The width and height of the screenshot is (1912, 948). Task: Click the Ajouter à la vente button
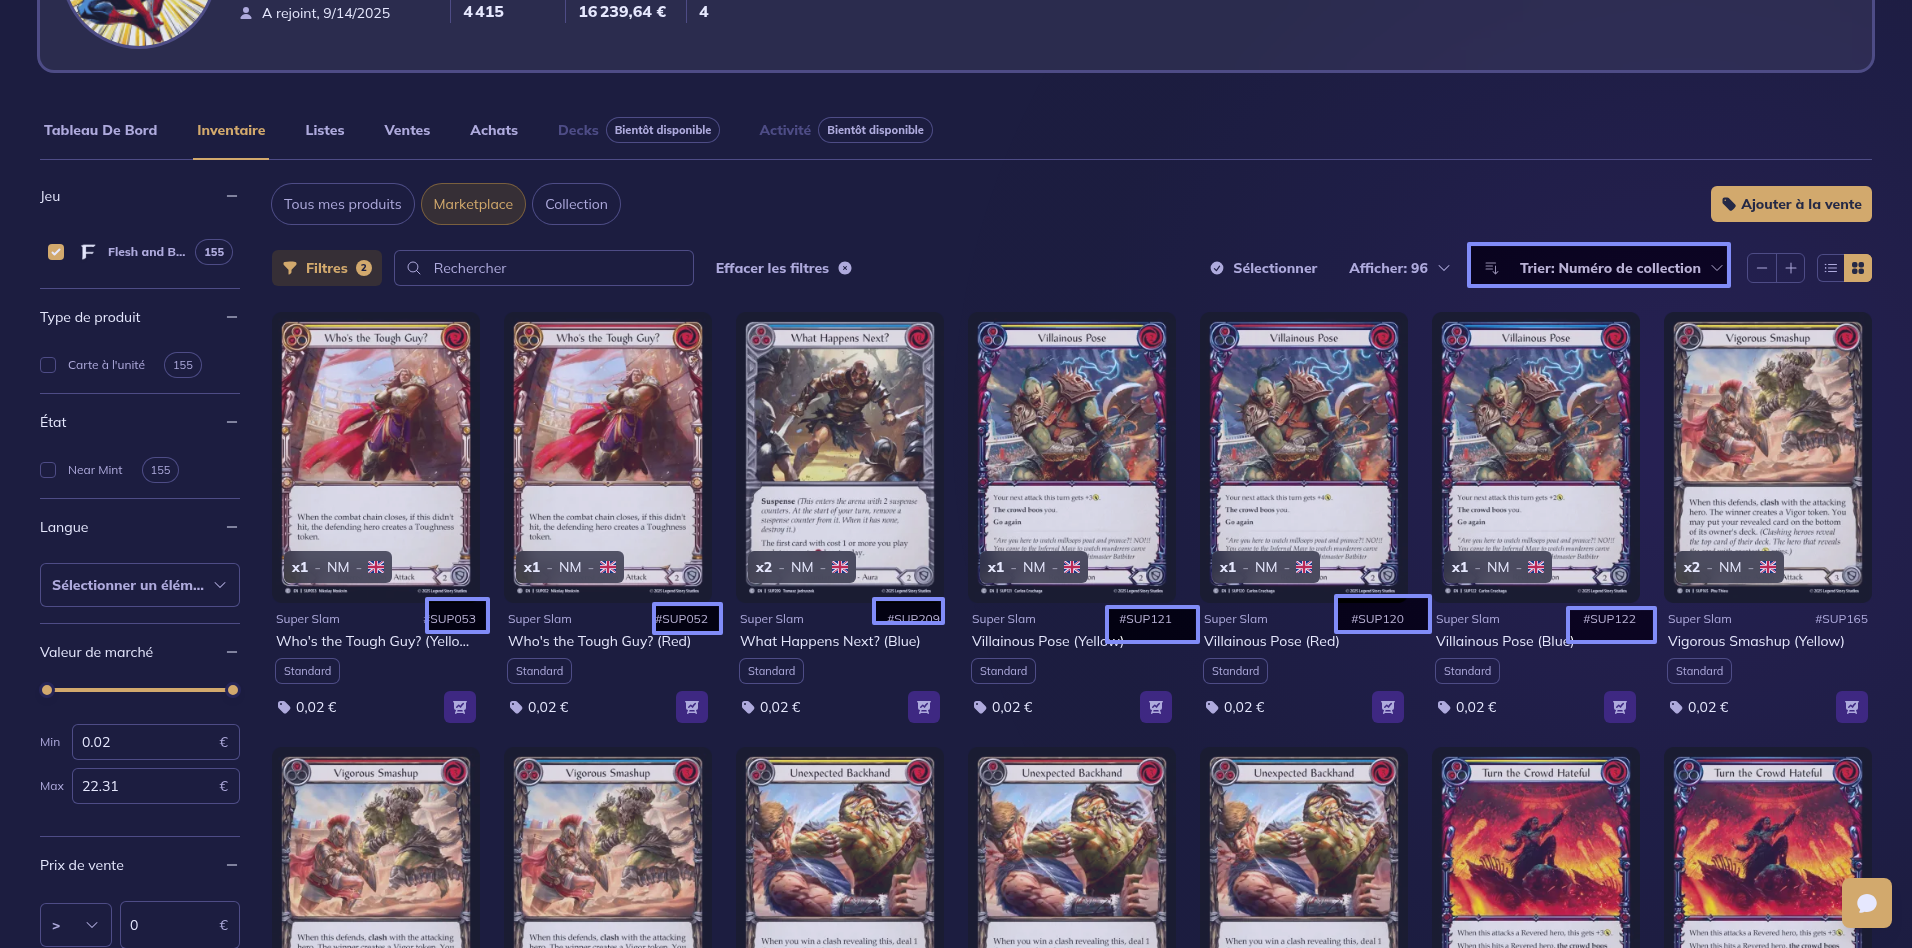pos(1790,204)
